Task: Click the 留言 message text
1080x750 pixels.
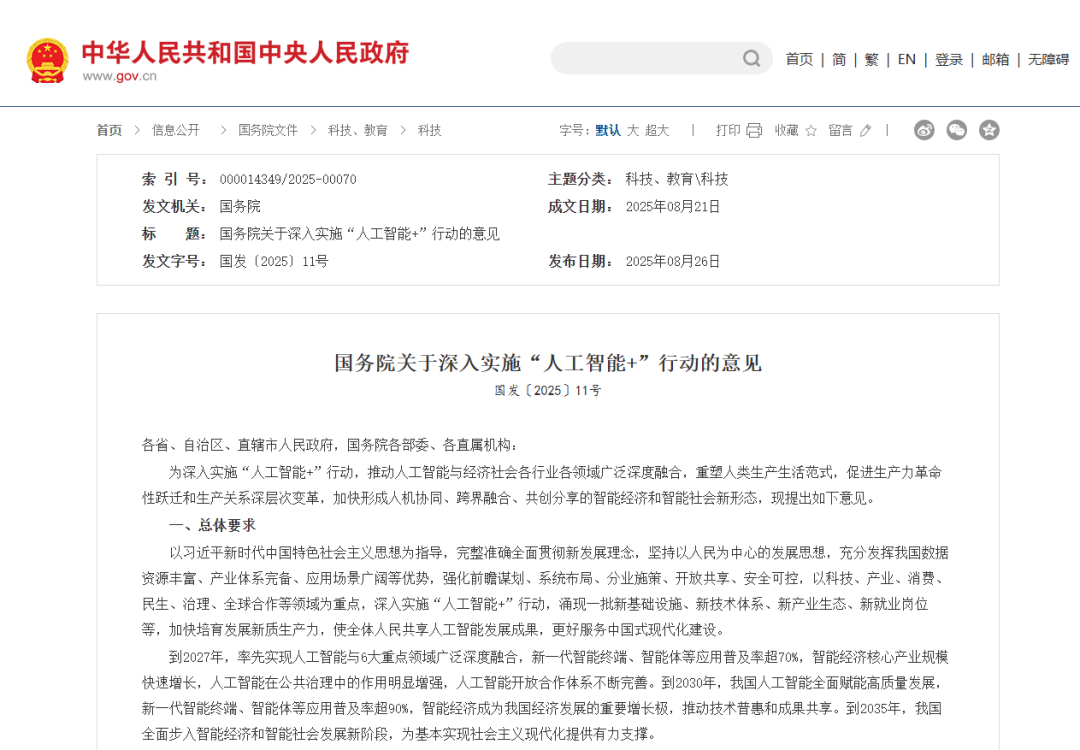Action: pyautogui.click(x=840, y=130)
